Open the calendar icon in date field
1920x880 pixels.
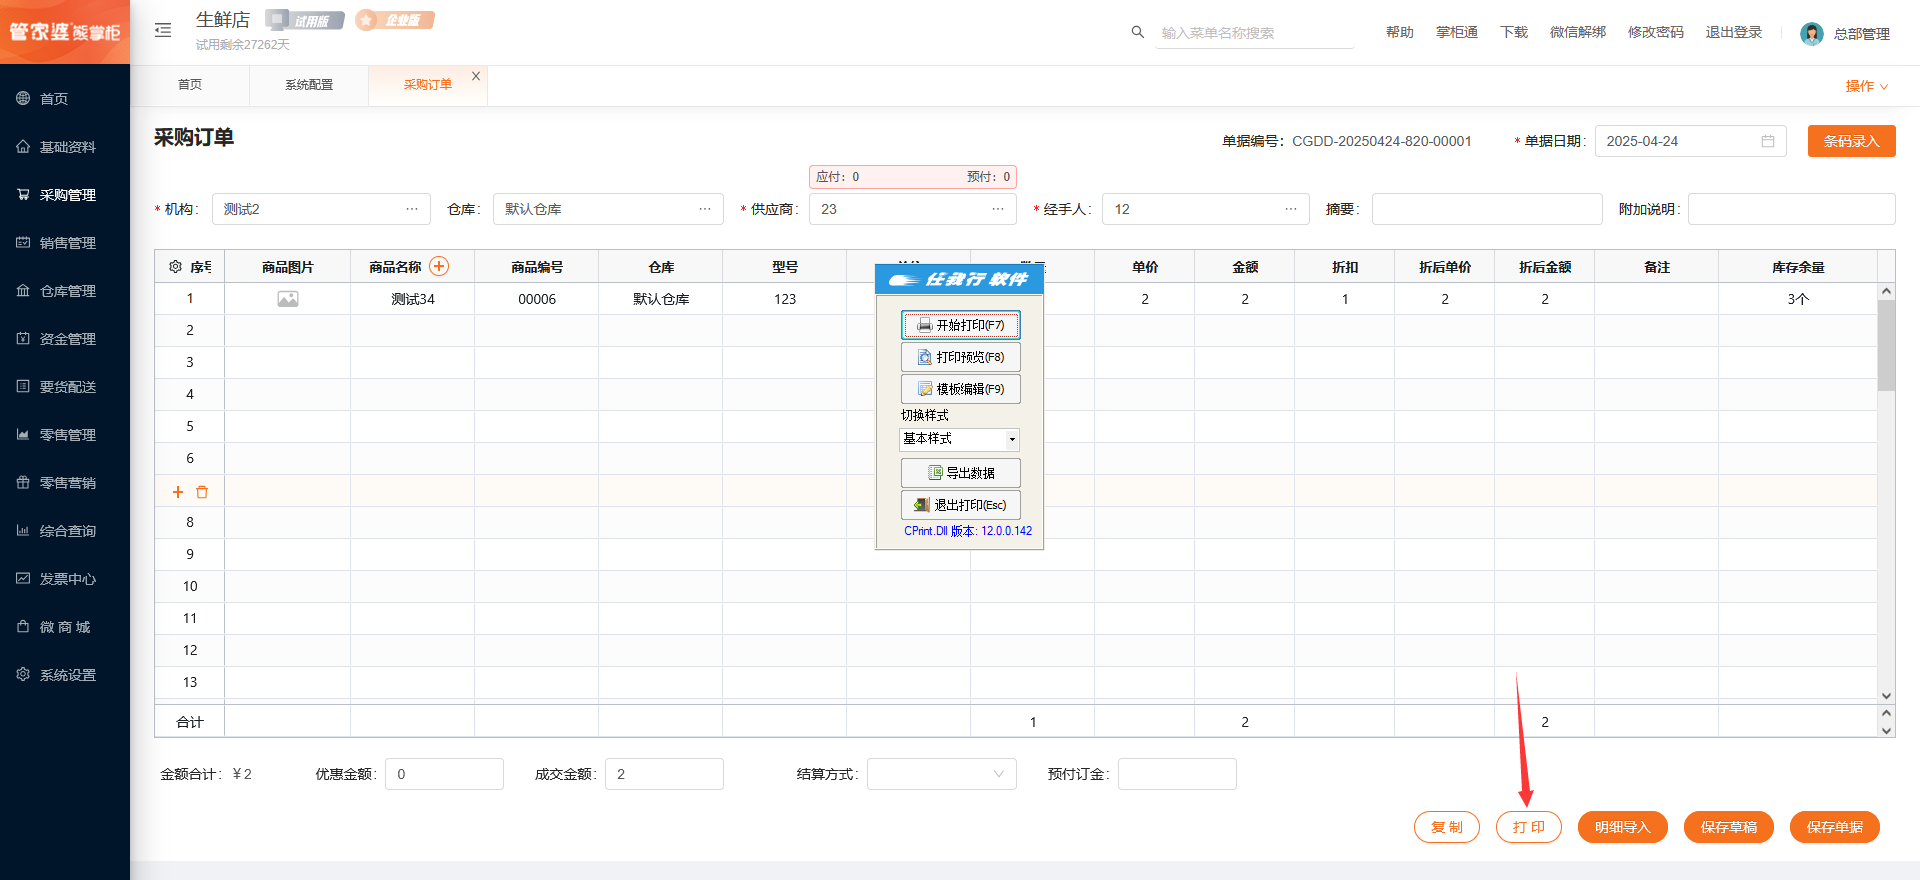pos(1767,141)
